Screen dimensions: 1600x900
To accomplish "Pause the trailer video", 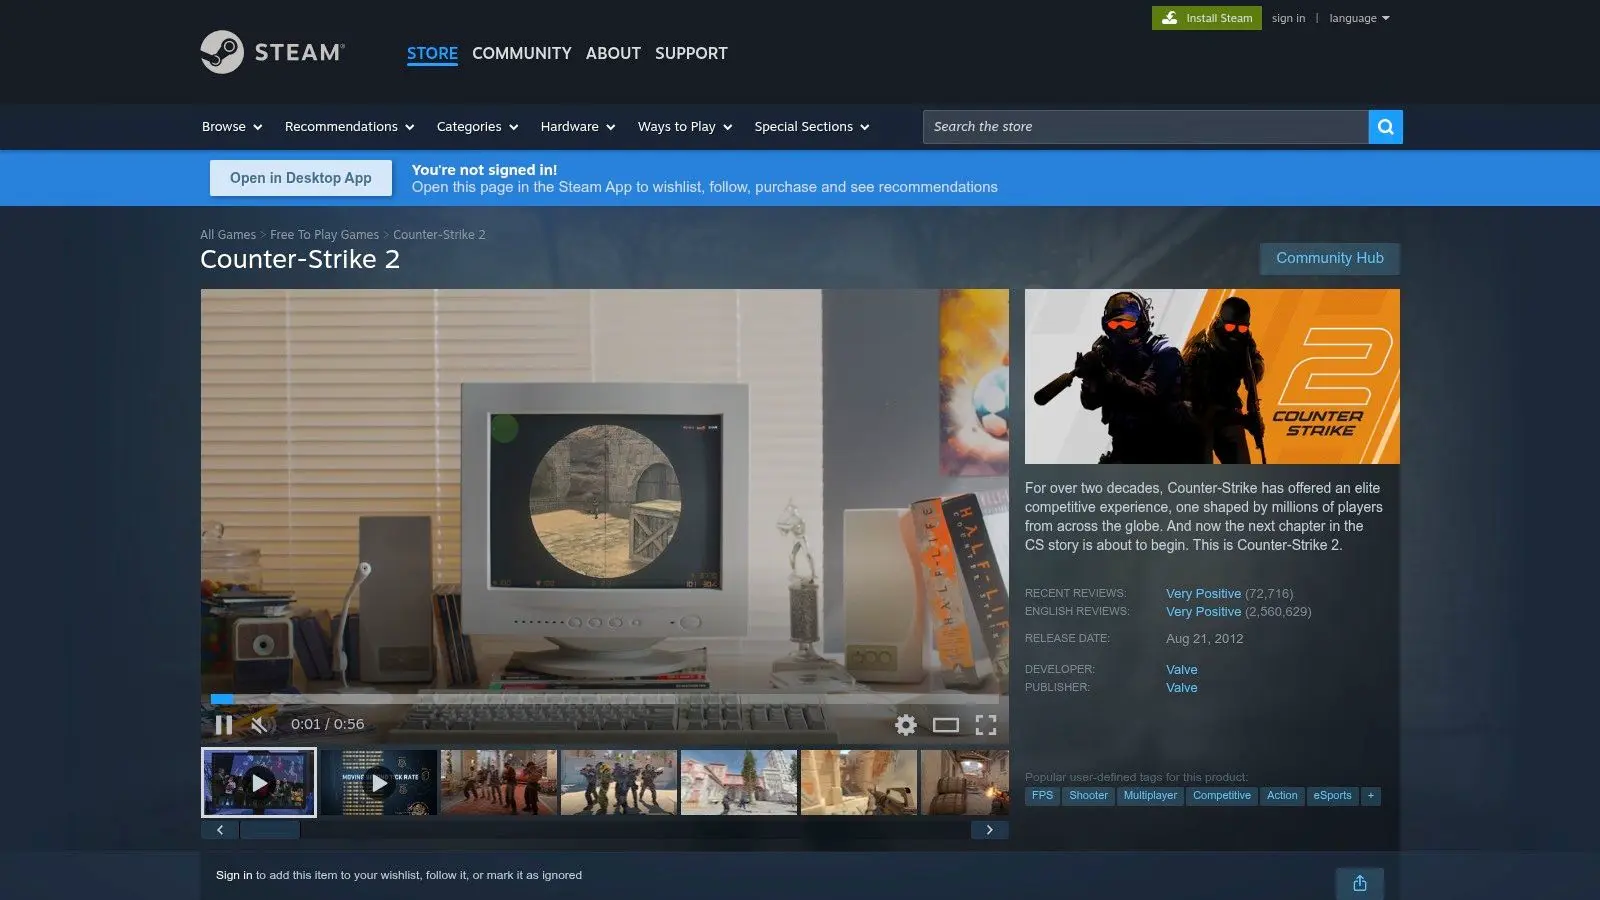I will click(224, 725).
